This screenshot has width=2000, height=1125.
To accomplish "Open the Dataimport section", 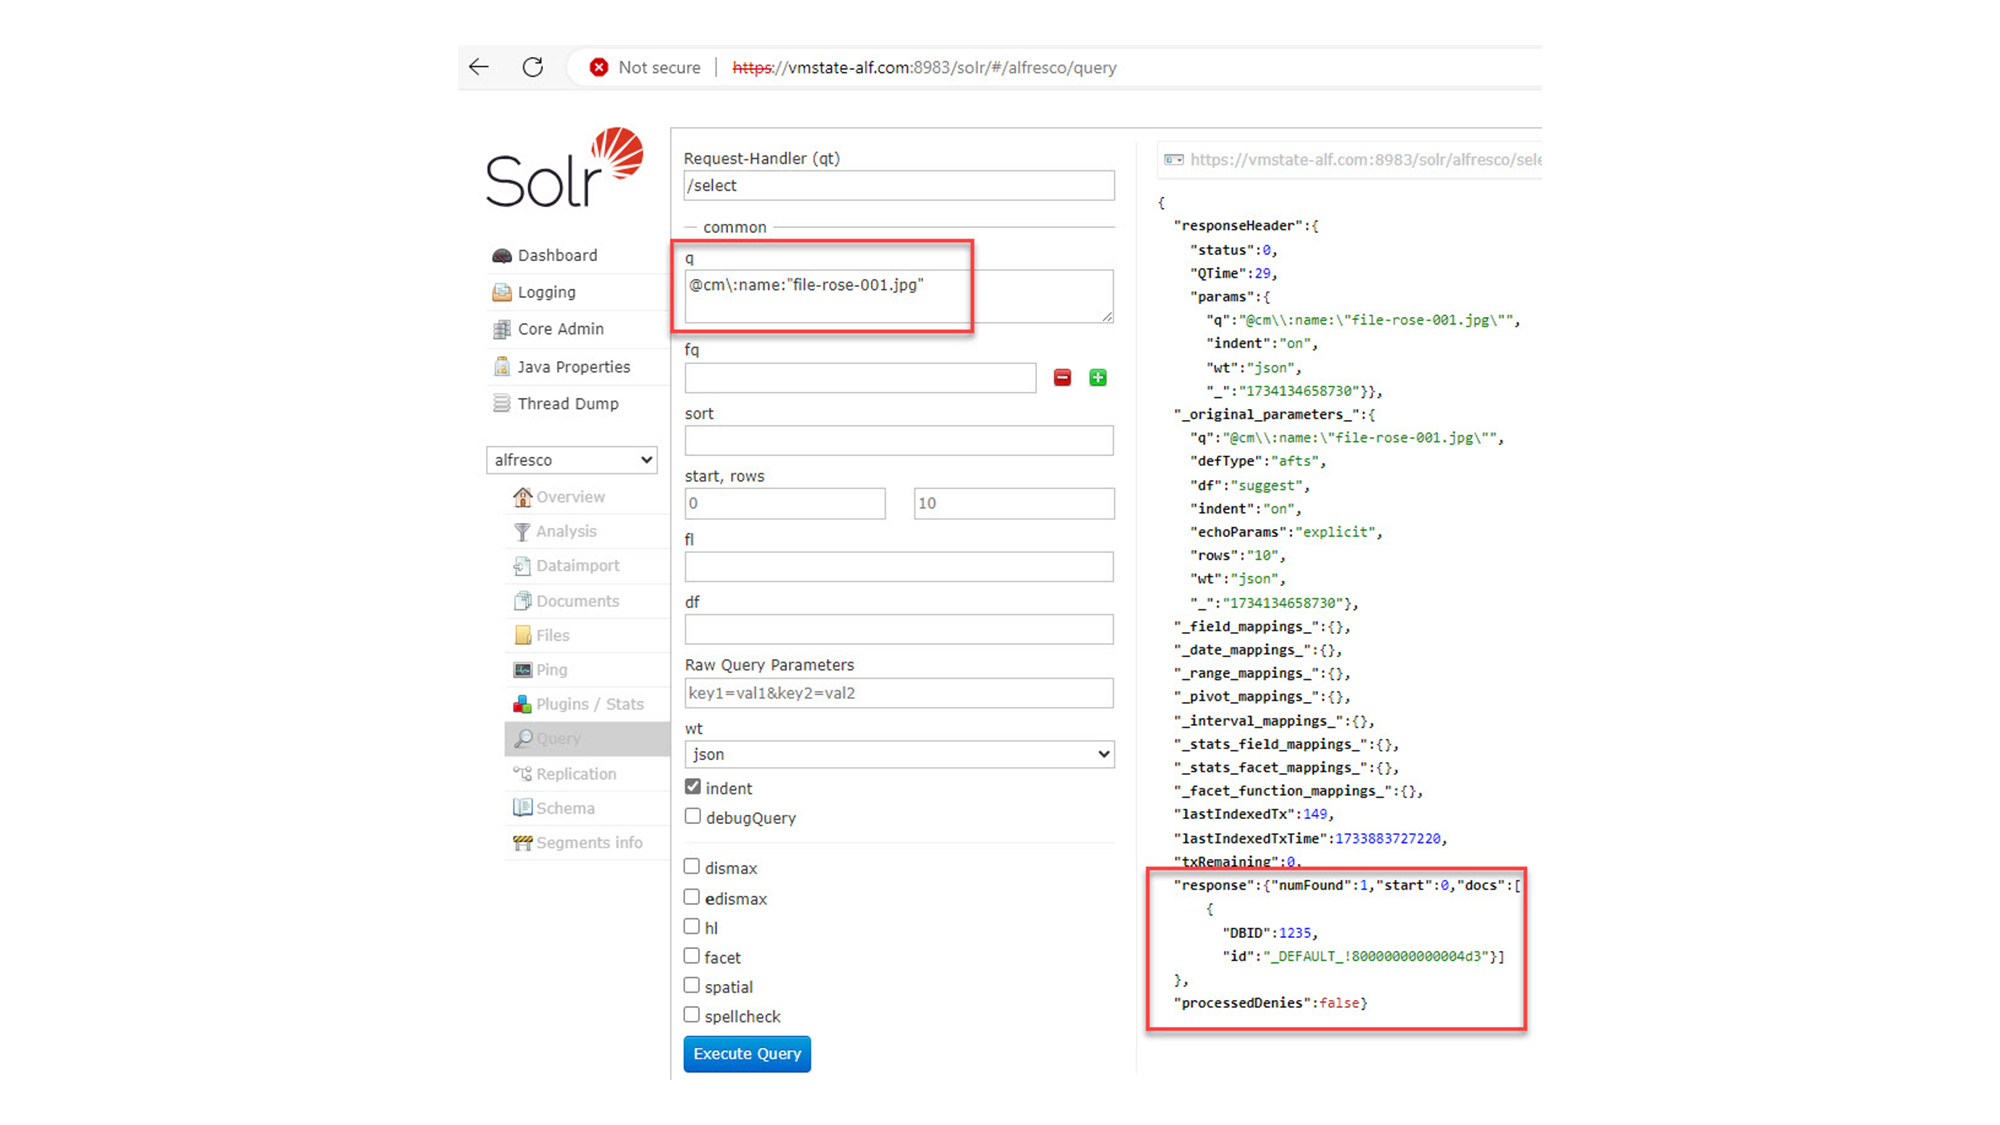I will point(577,566).
